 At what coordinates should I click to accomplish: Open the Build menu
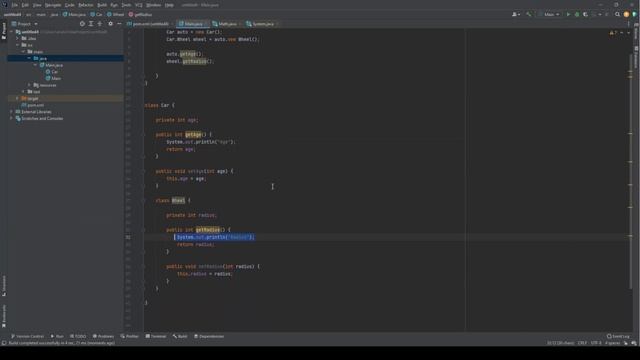pyautogui.click(x=102, y=5)
